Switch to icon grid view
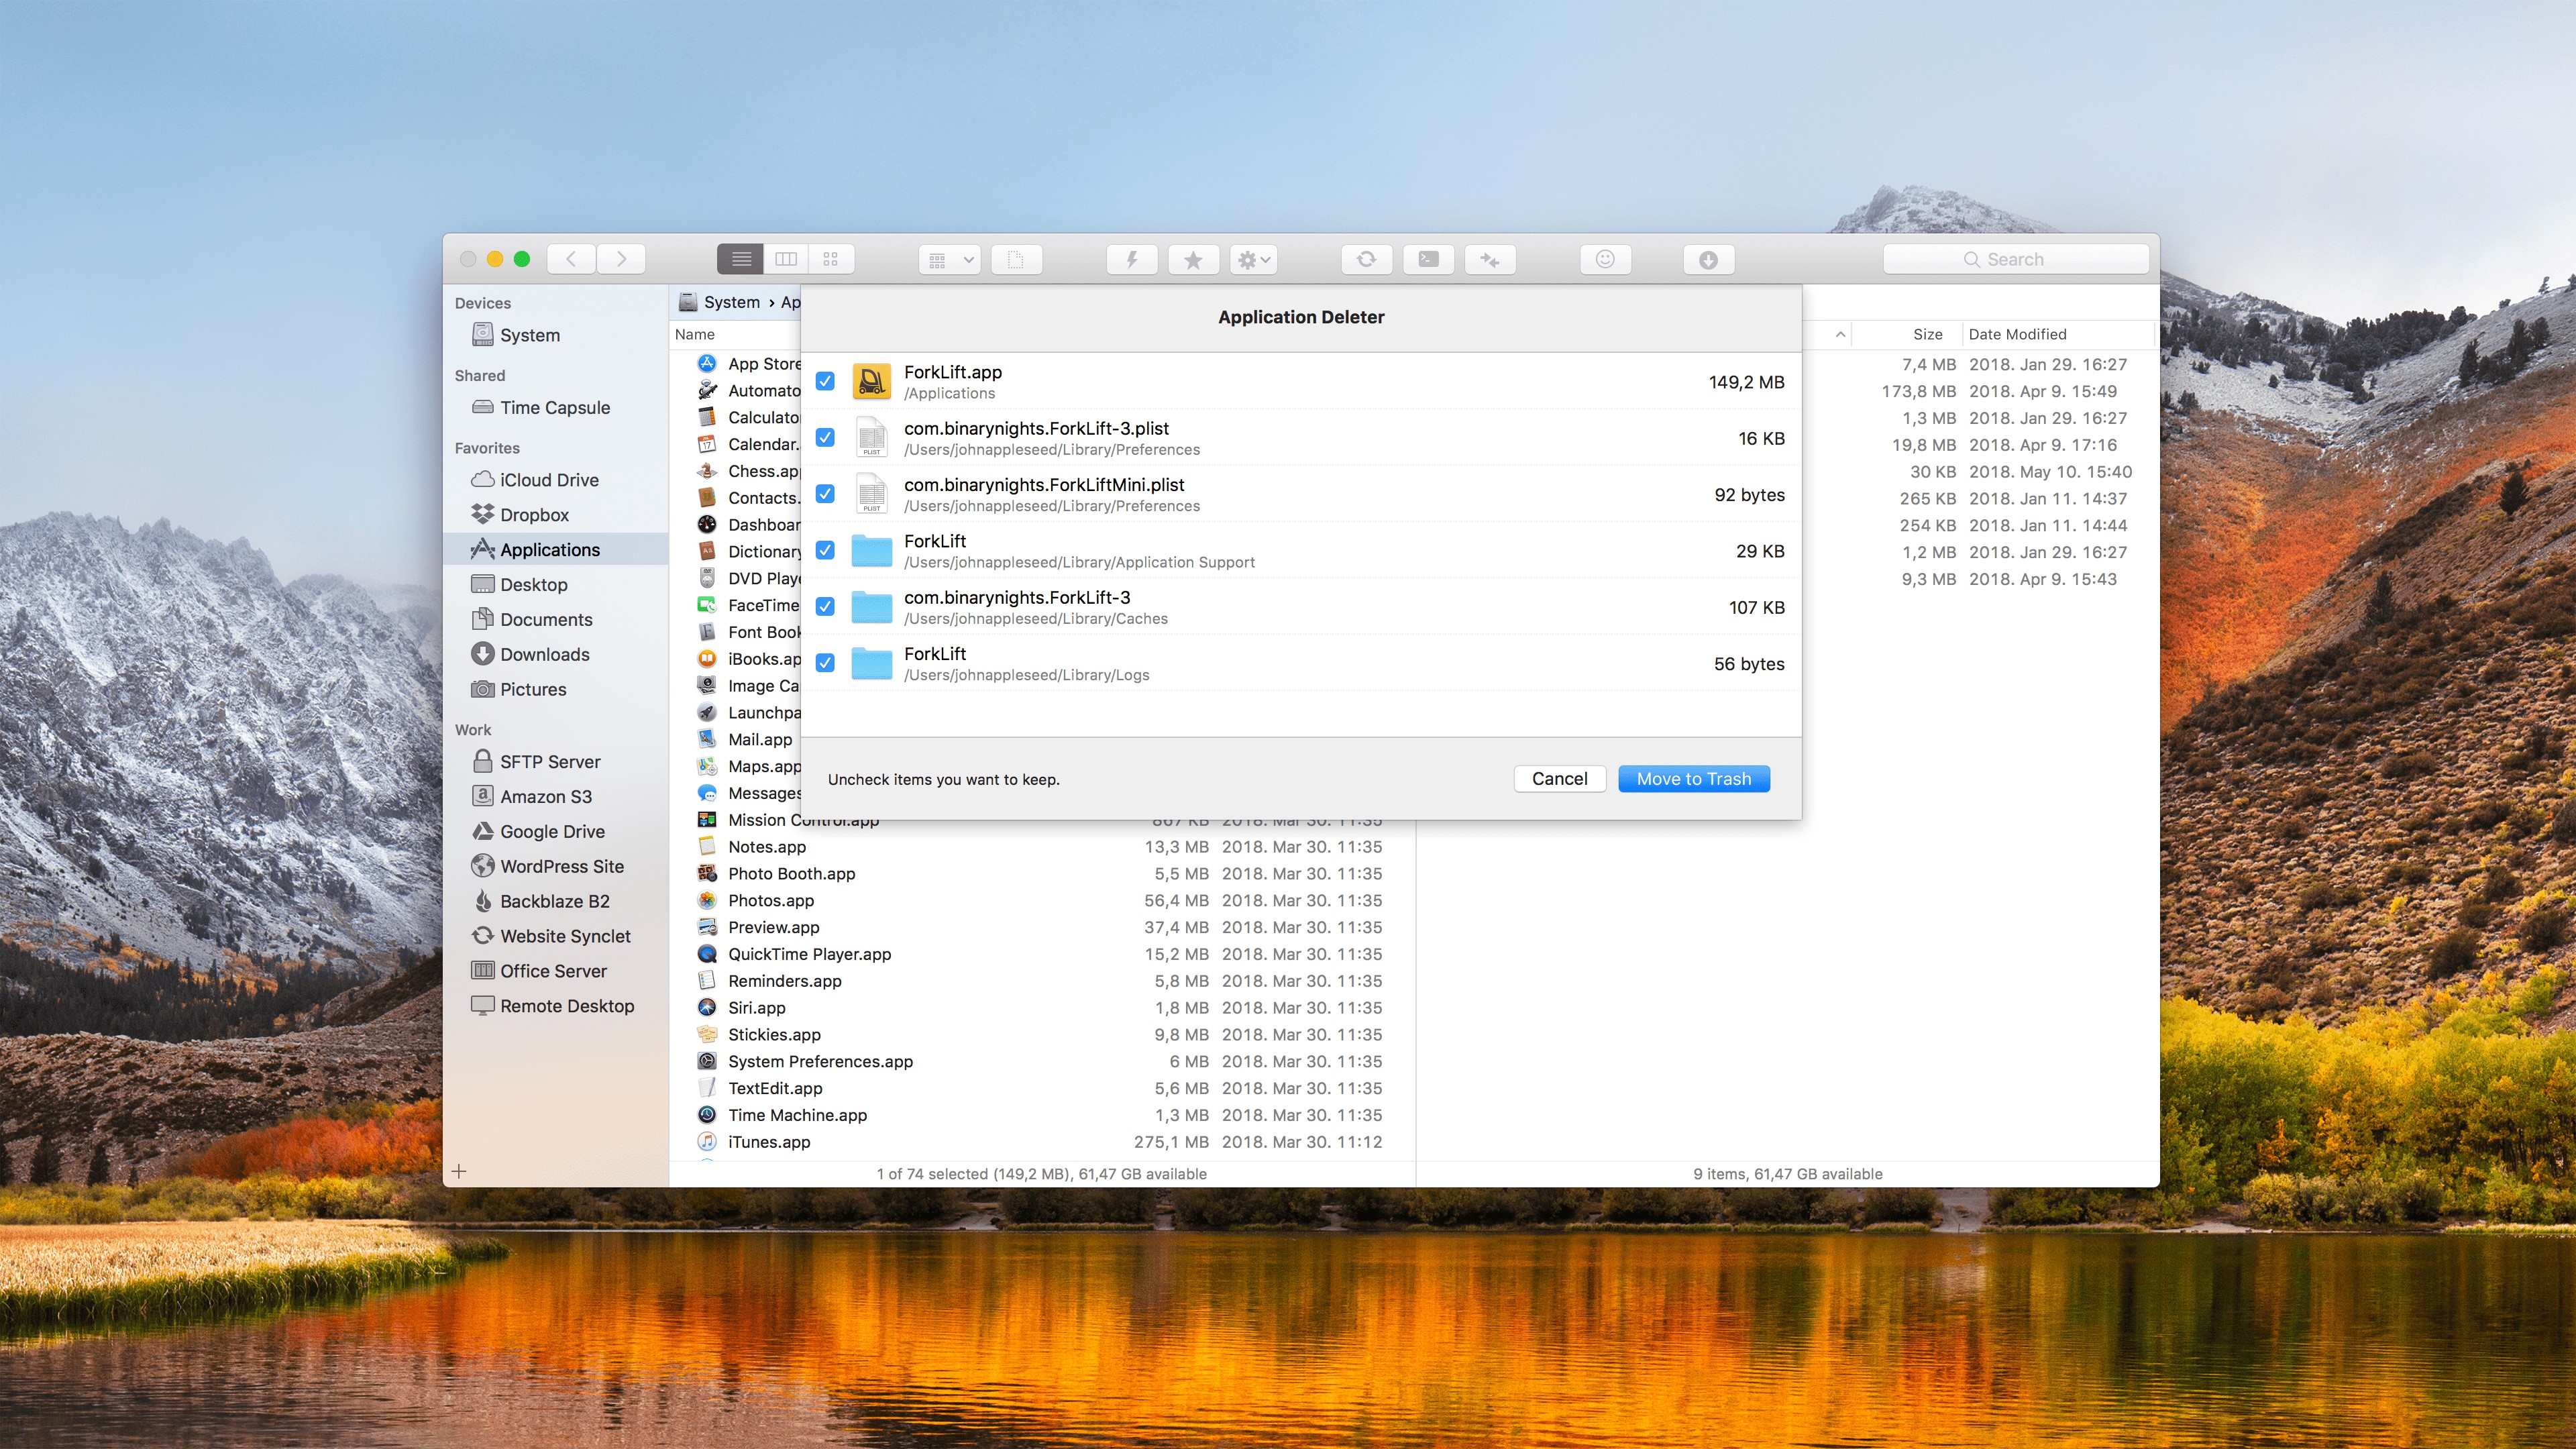The width and height of the screenshot is (2576, 1449). point(830,260)
